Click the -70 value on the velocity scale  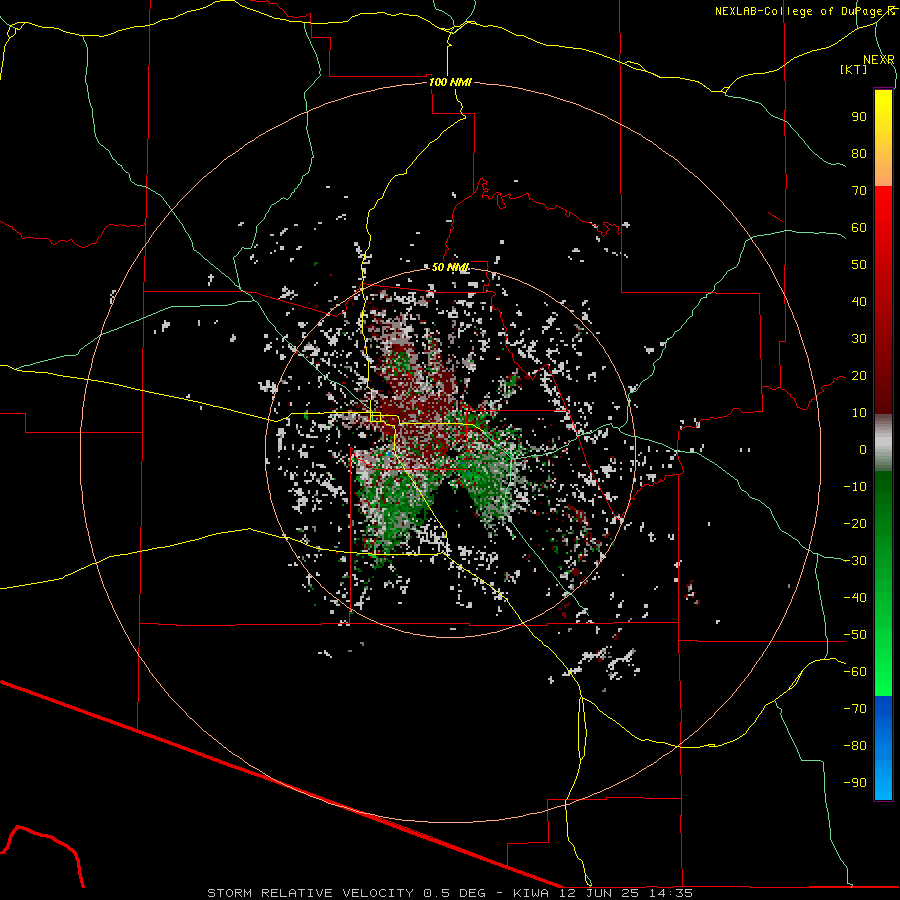point(855,709)
